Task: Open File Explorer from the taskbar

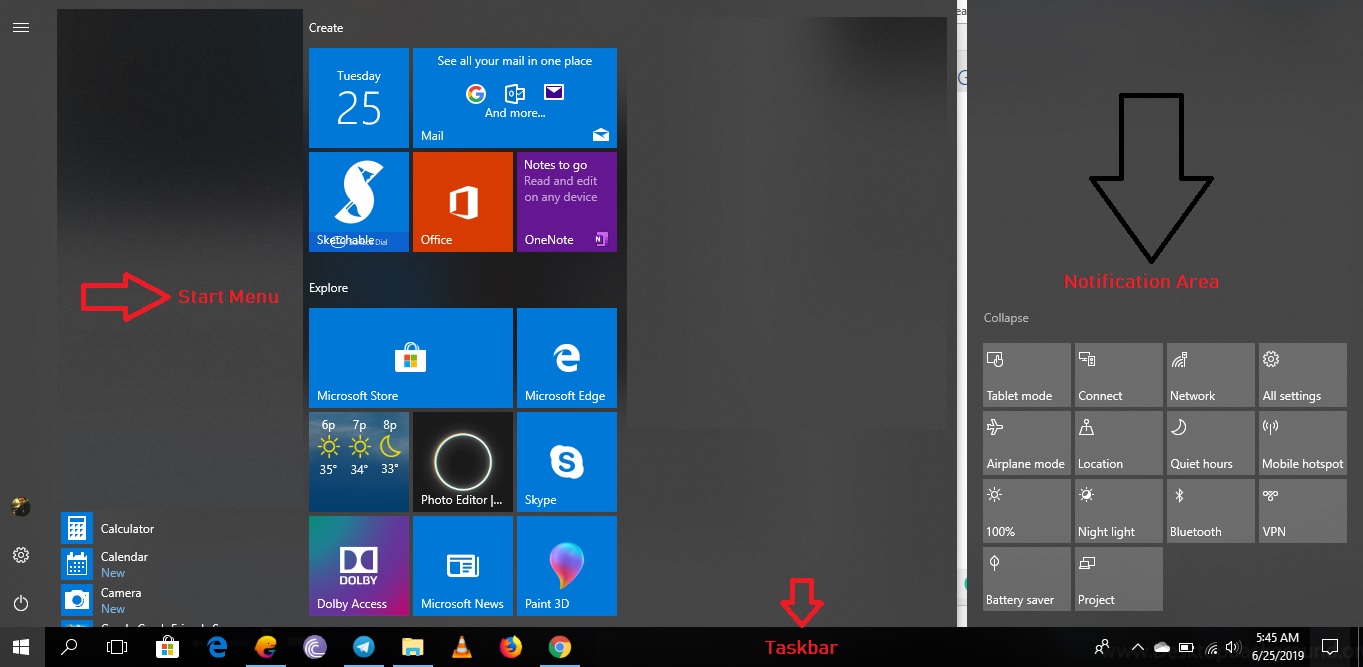Action: click(412, 647)
